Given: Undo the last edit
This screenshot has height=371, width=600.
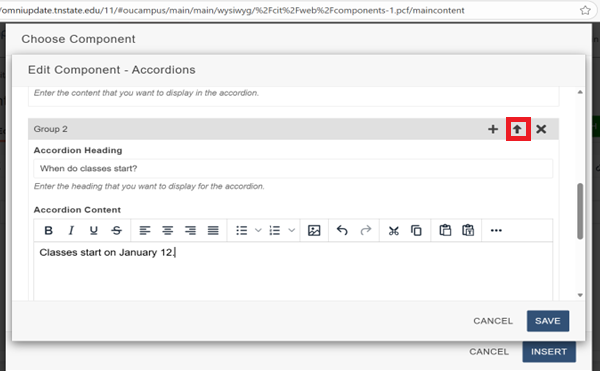Looking at the screenshot, I should pyautogui.click(x=342, y=230).
